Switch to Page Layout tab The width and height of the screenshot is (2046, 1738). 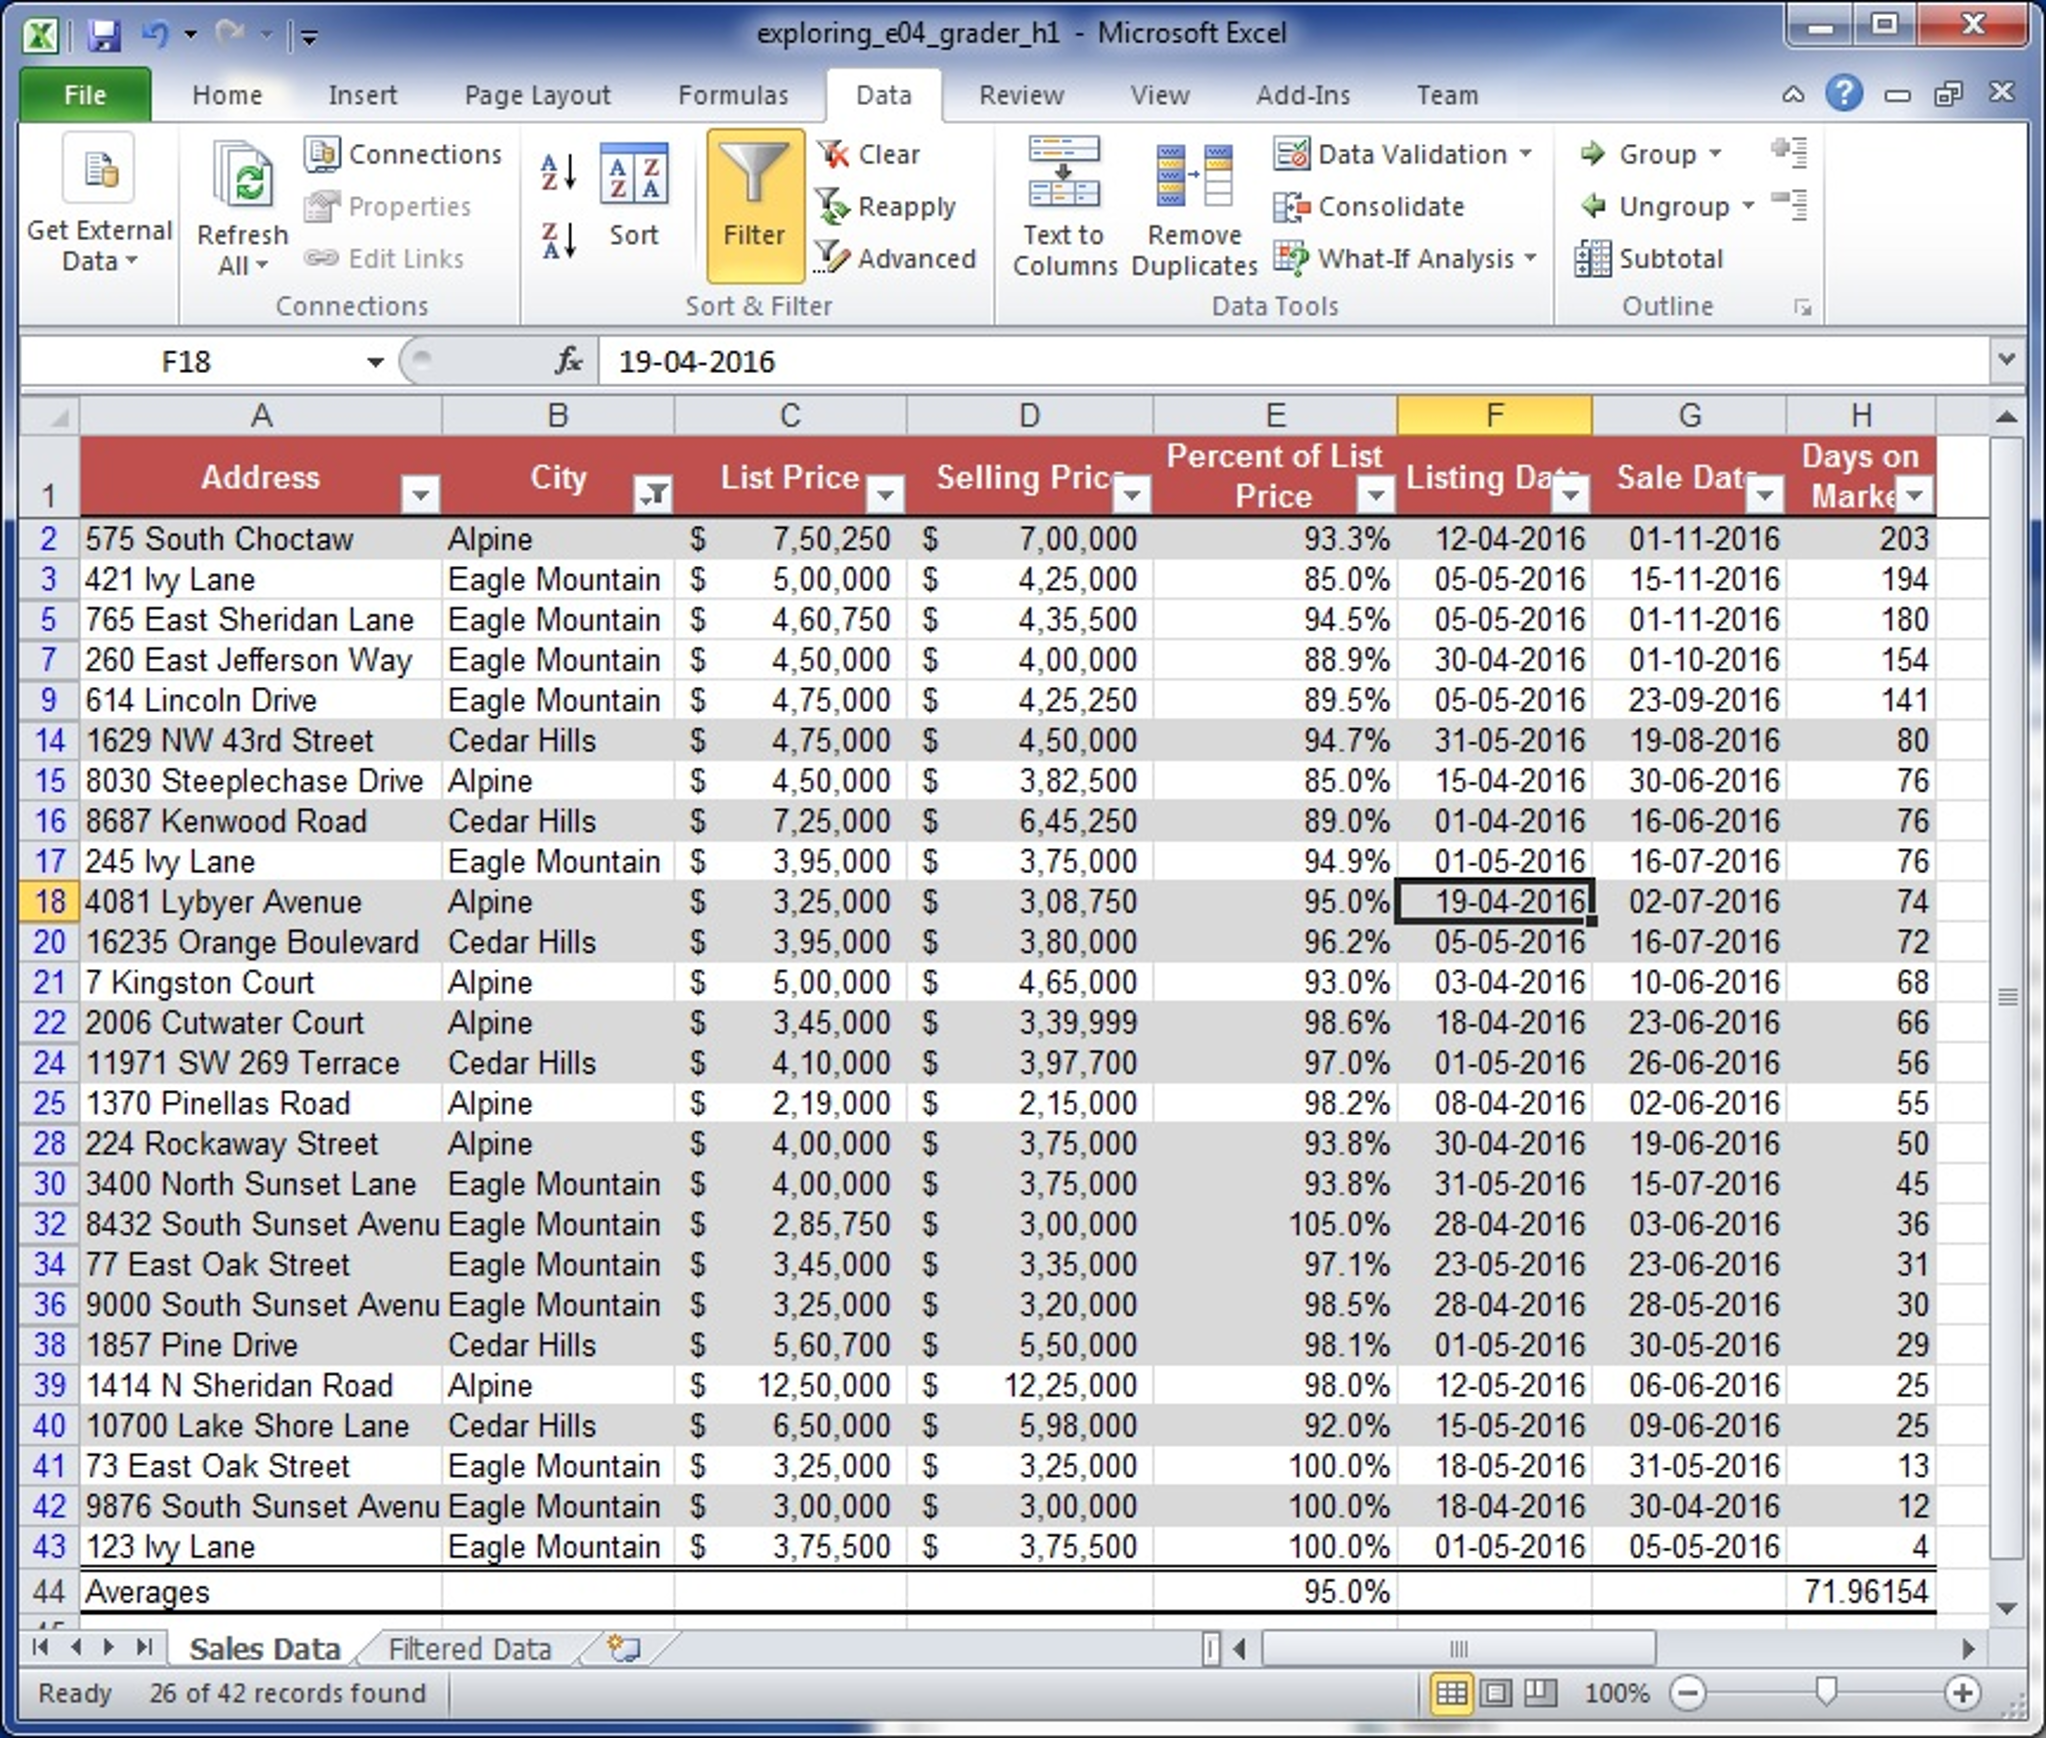[537, 95]
